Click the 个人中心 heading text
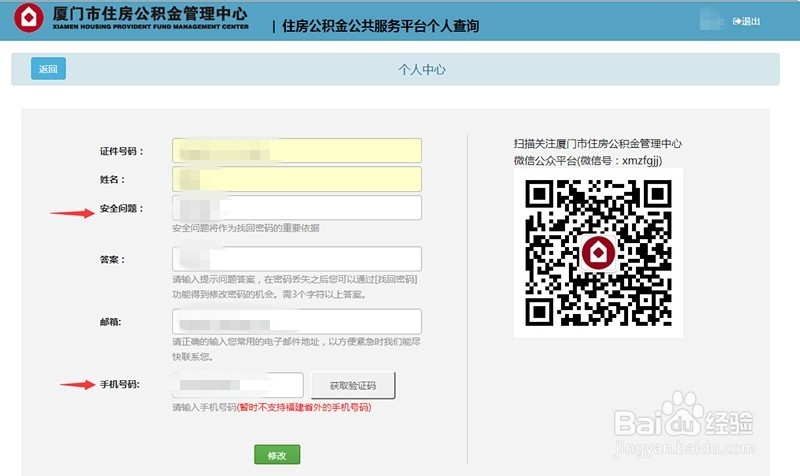 pos(422,69)
